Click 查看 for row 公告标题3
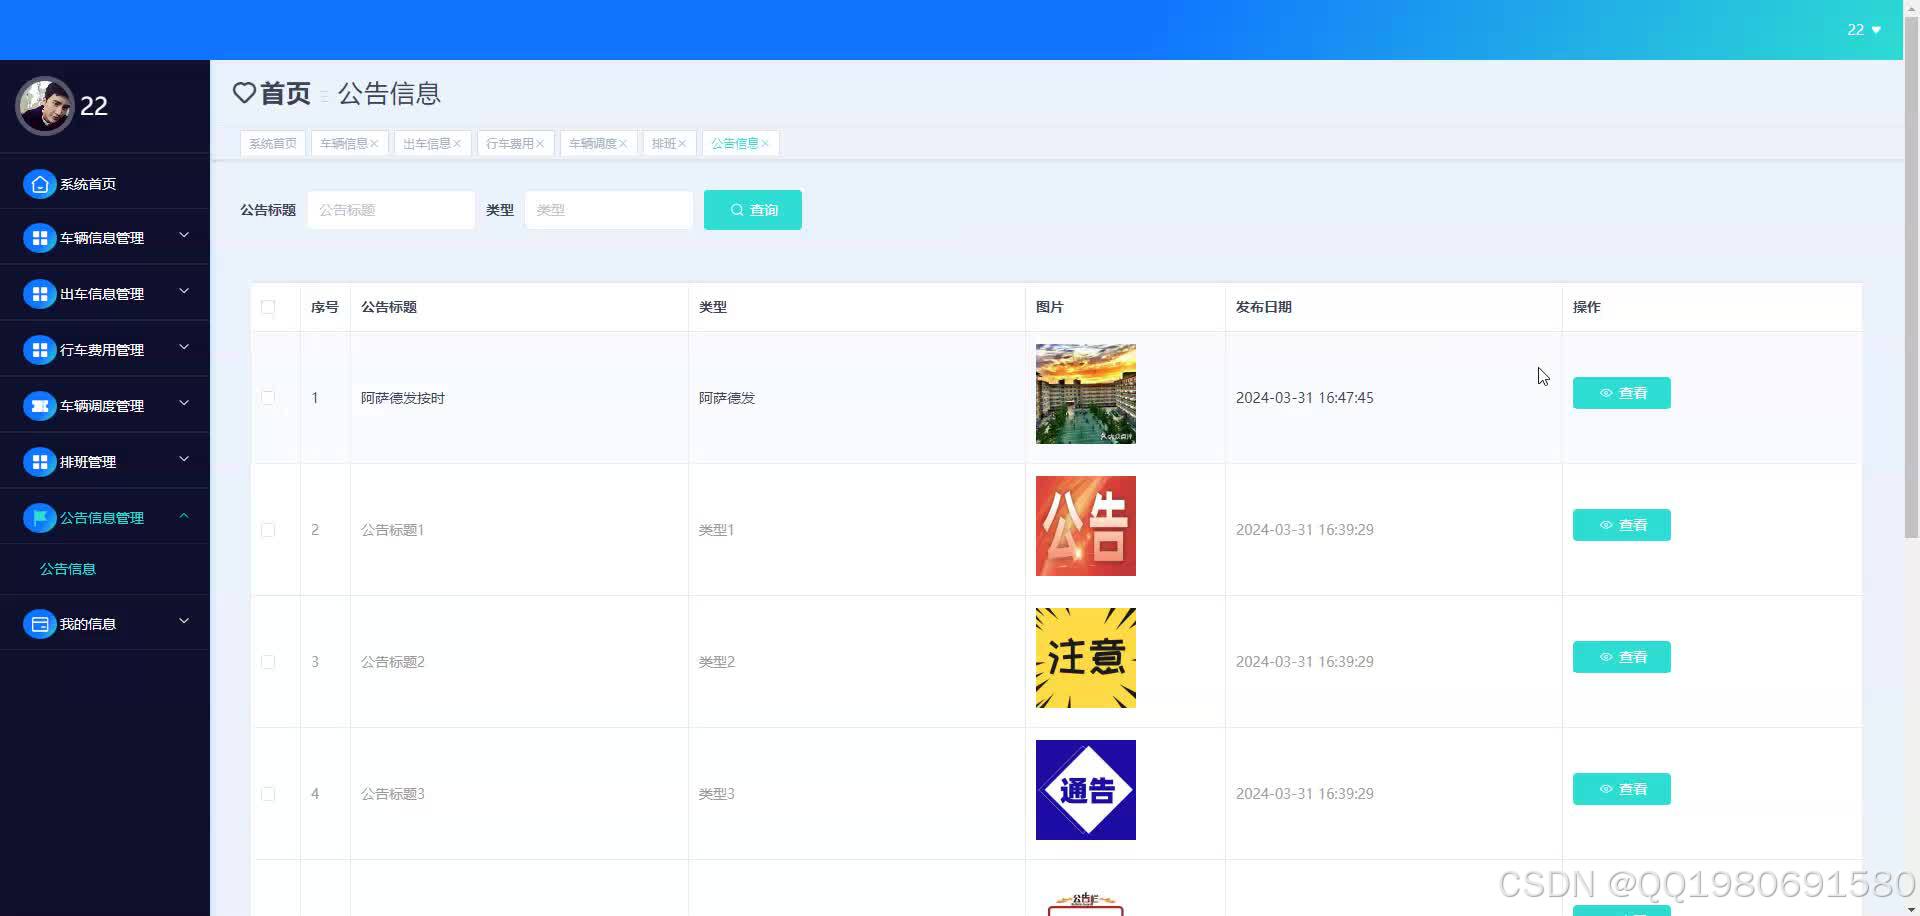This screenshot has width=1920, height=916. [1622, 789]
